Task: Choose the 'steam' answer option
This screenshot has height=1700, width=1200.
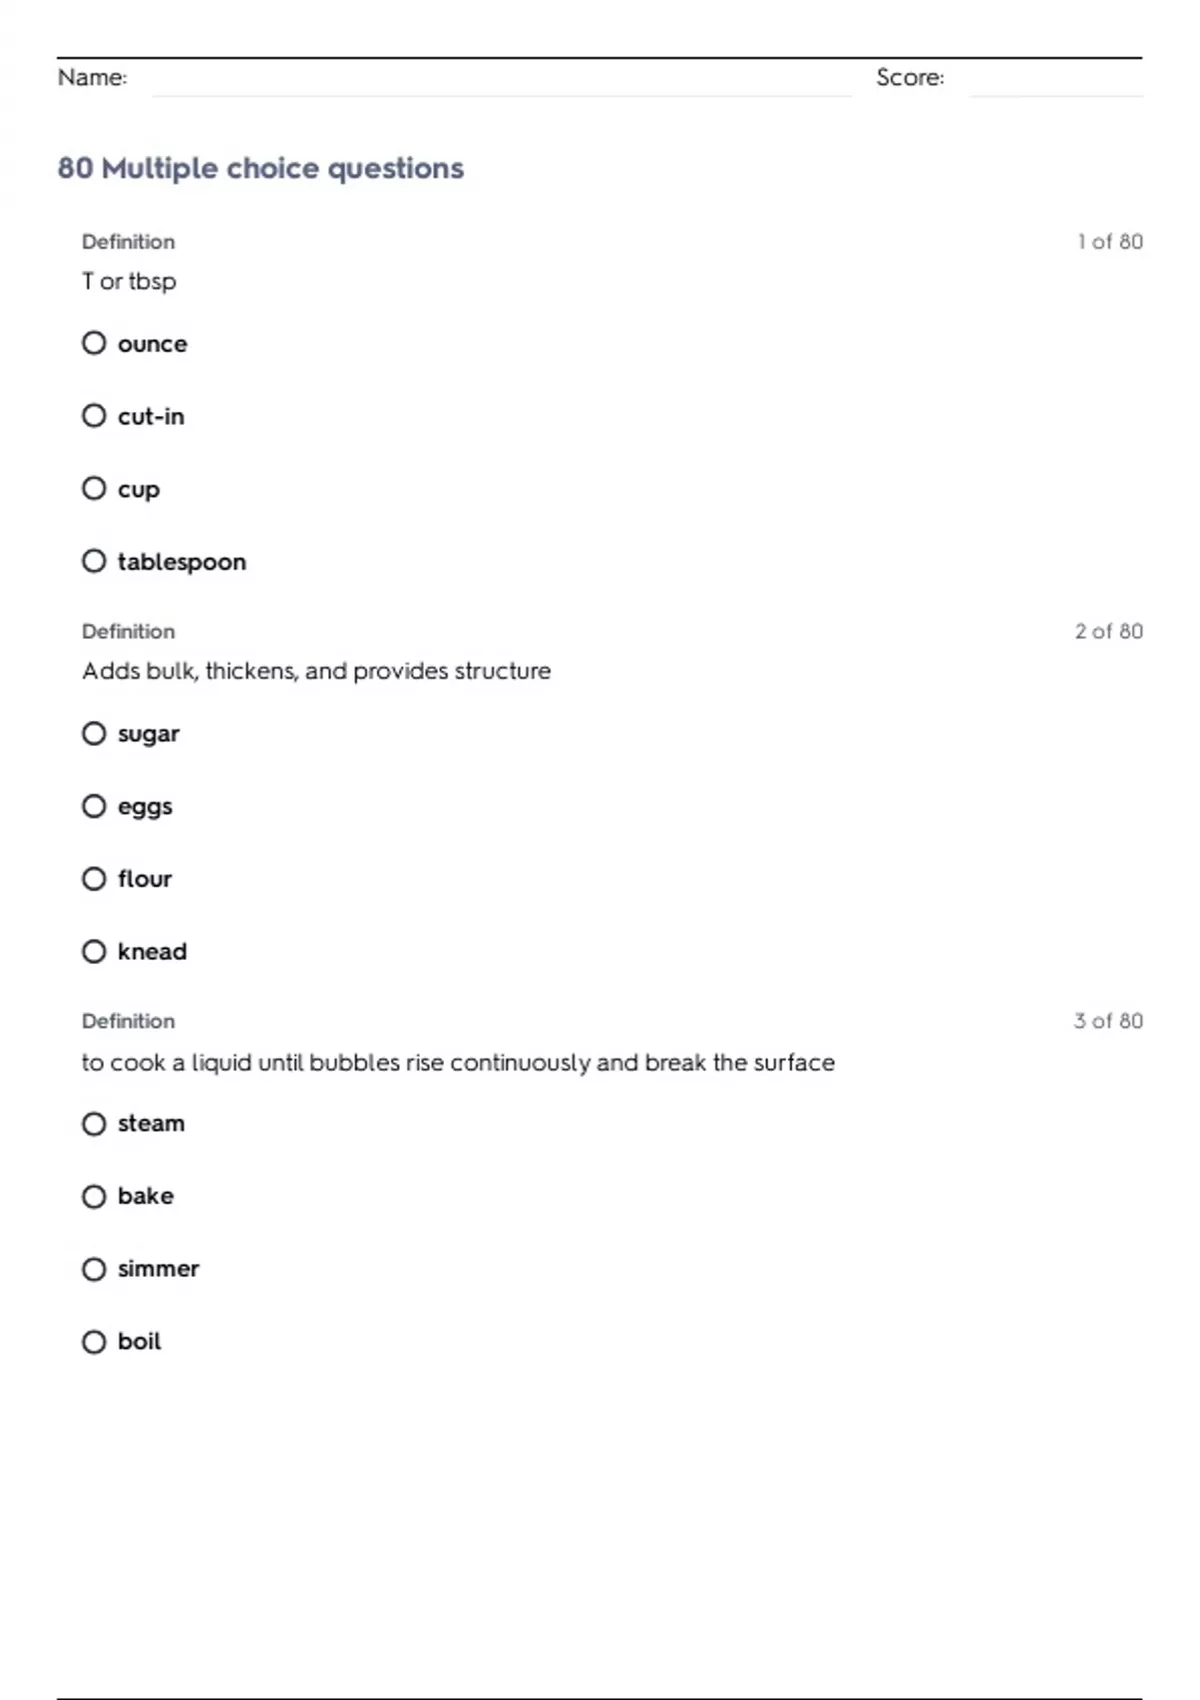Action: (94, 1123)
